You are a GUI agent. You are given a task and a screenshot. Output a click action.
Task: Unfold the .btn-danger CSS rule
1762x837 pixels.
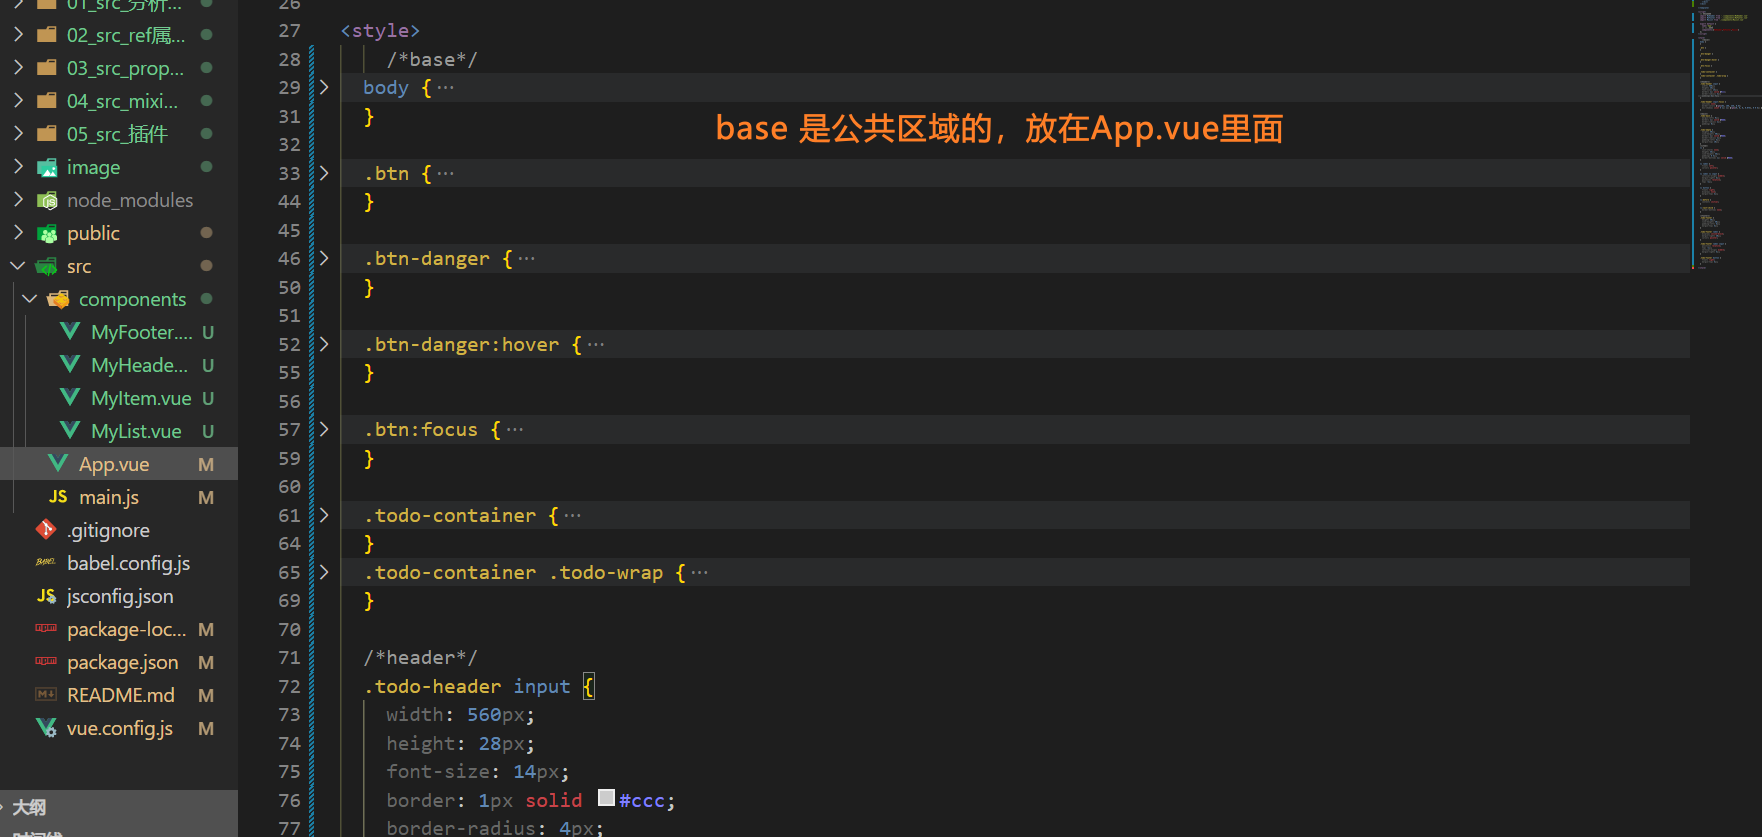[x=324, y=258]
